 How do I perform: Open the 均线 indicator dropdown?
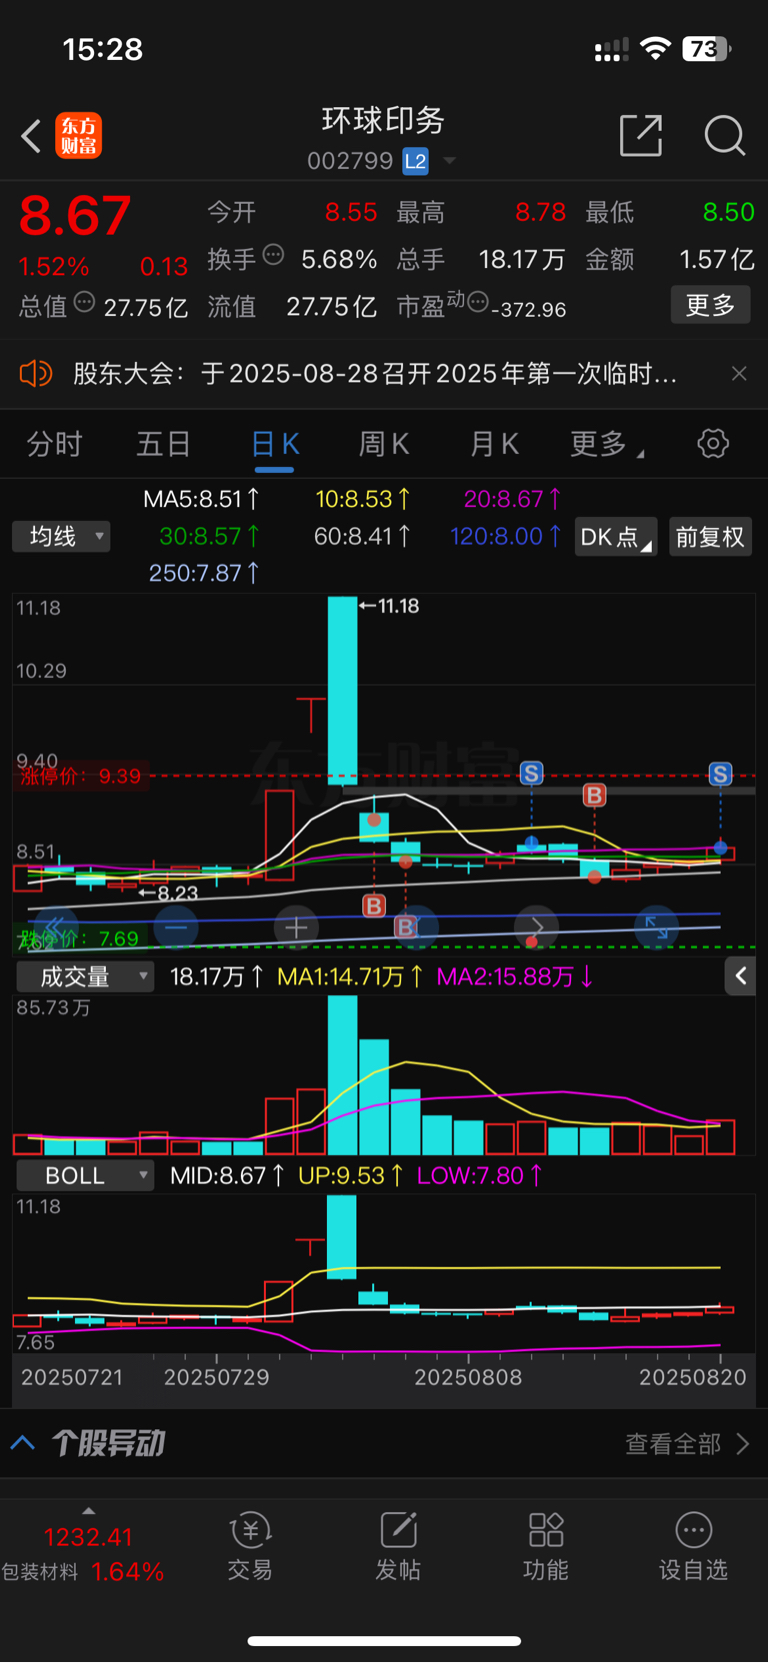[61, 537]
